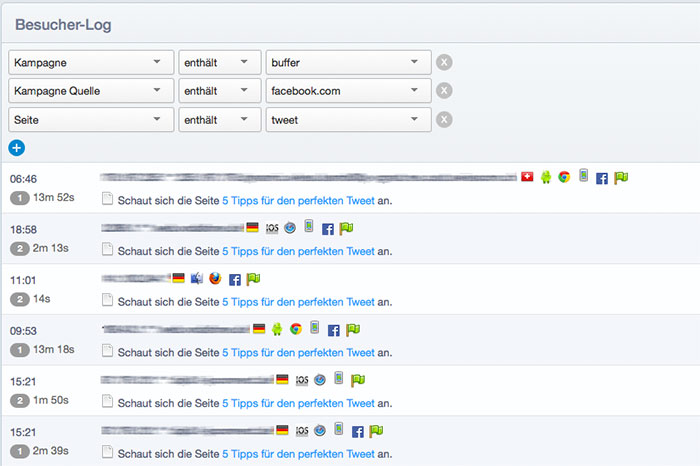Viewport: 700px width, 466px height.
Task: Remove the facebook.com source filter
Action: point(444,91)
